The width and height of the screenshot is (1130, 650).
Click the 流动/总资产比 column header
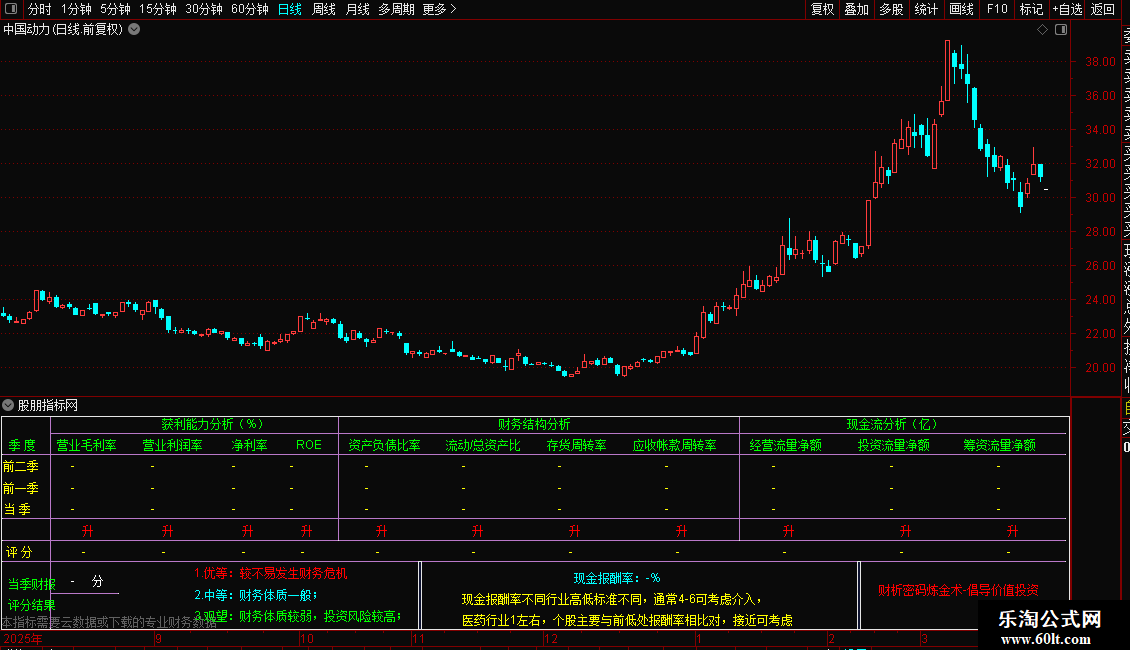tap(482, 445)
